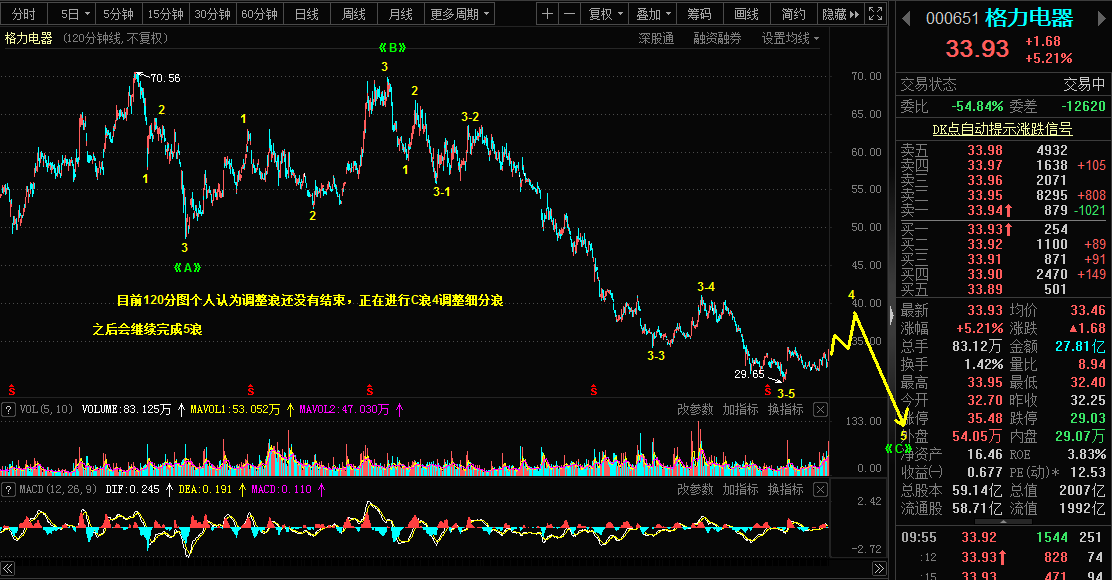The height and width of the screenshot is (580, 1112).
Task: Open 深股通 info
Action: [656, 38]
